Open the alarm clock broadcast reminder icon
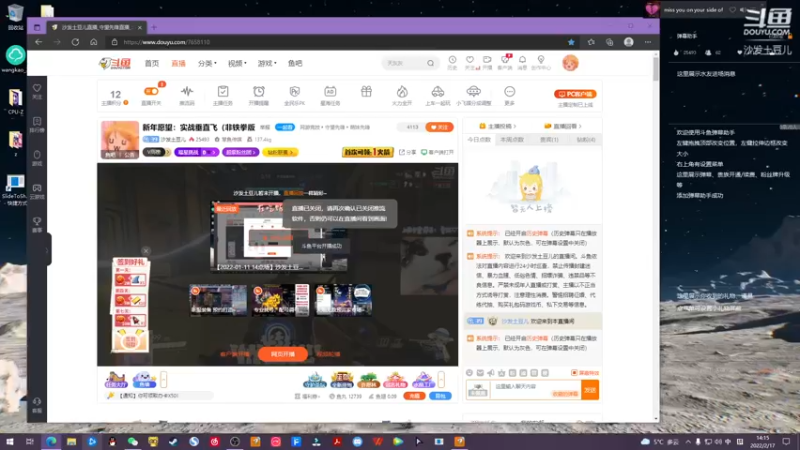 point(259,91)
